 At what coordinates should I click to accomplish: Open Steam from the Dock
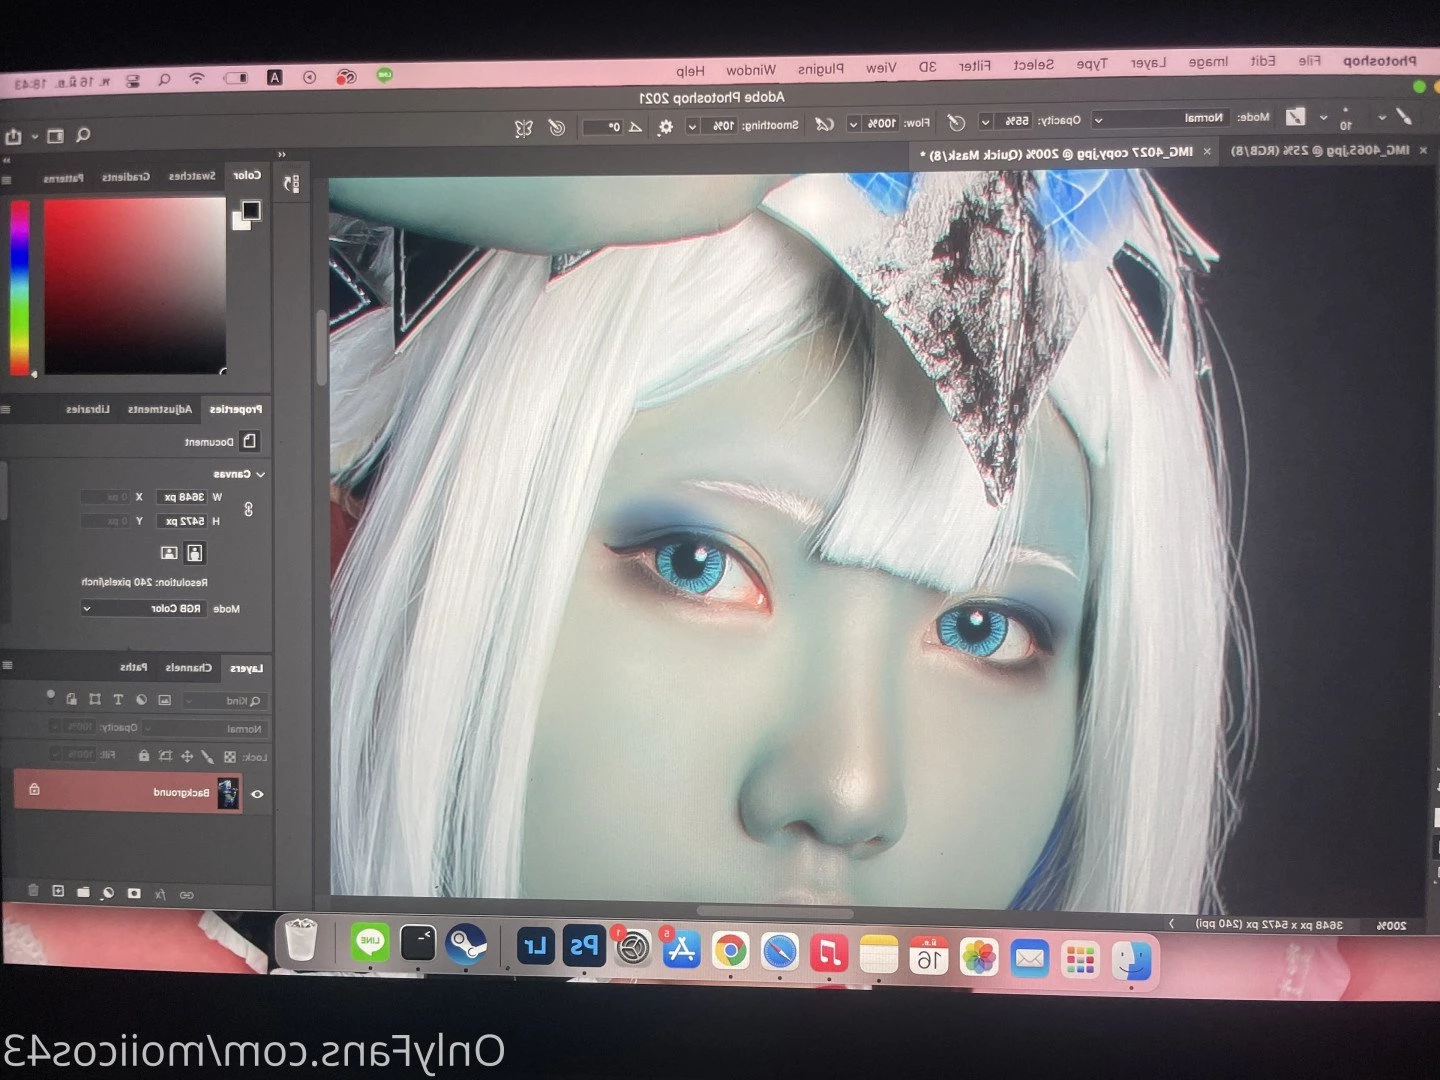tap(466, 945)
